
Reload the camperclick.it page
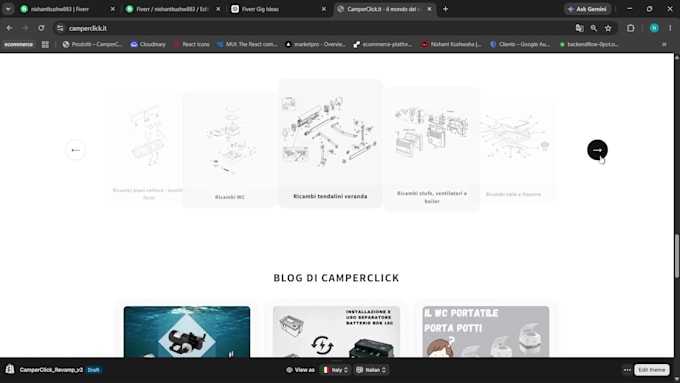pos(41,28)
